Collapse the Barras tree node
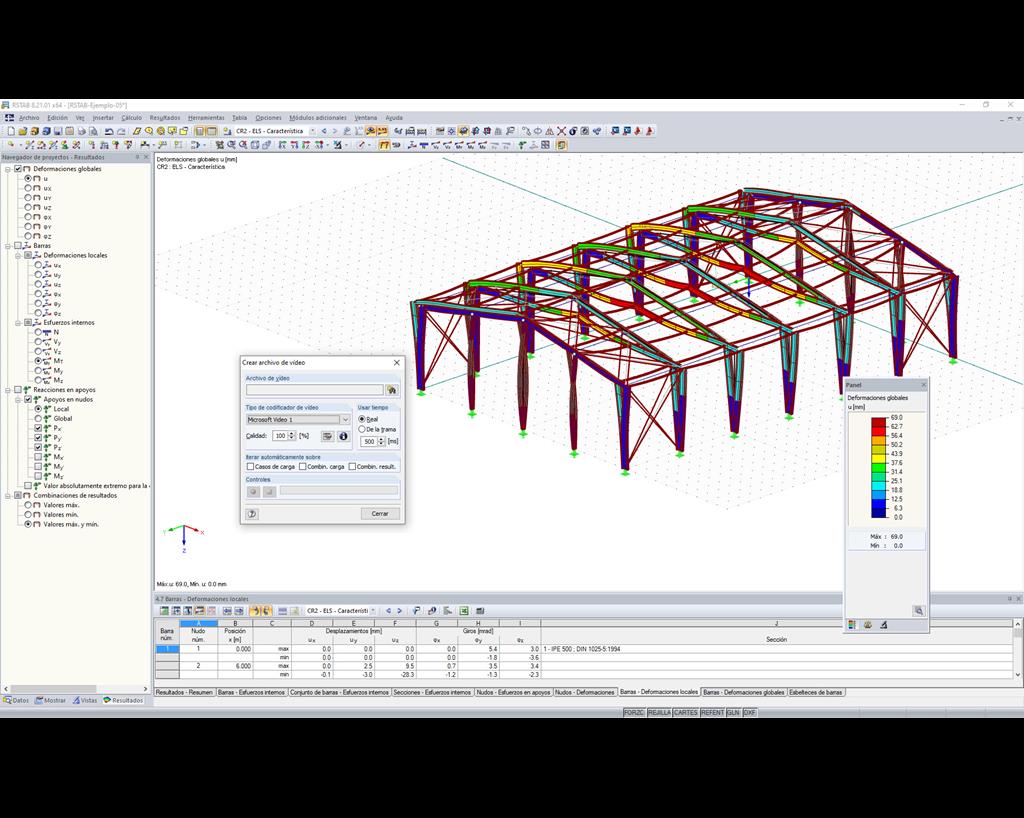This screenshot has width=1024, height=818. 8,246
